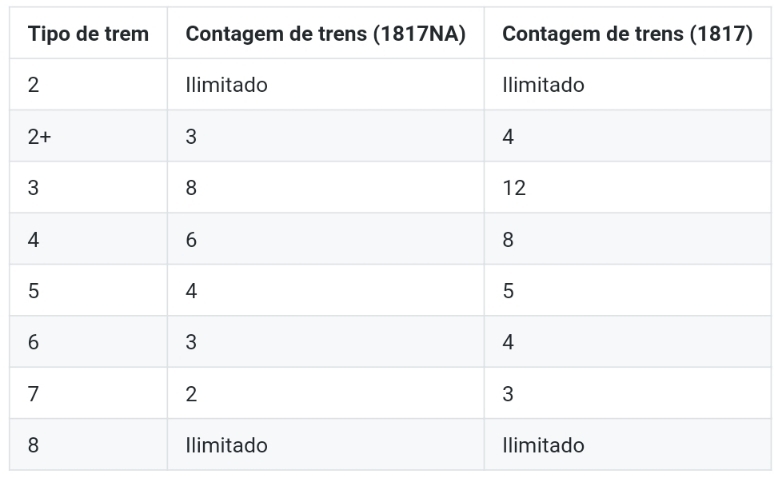This screenshot has width=774, height=478.
Task: Click the train type '7' cell
Action: 34,394
